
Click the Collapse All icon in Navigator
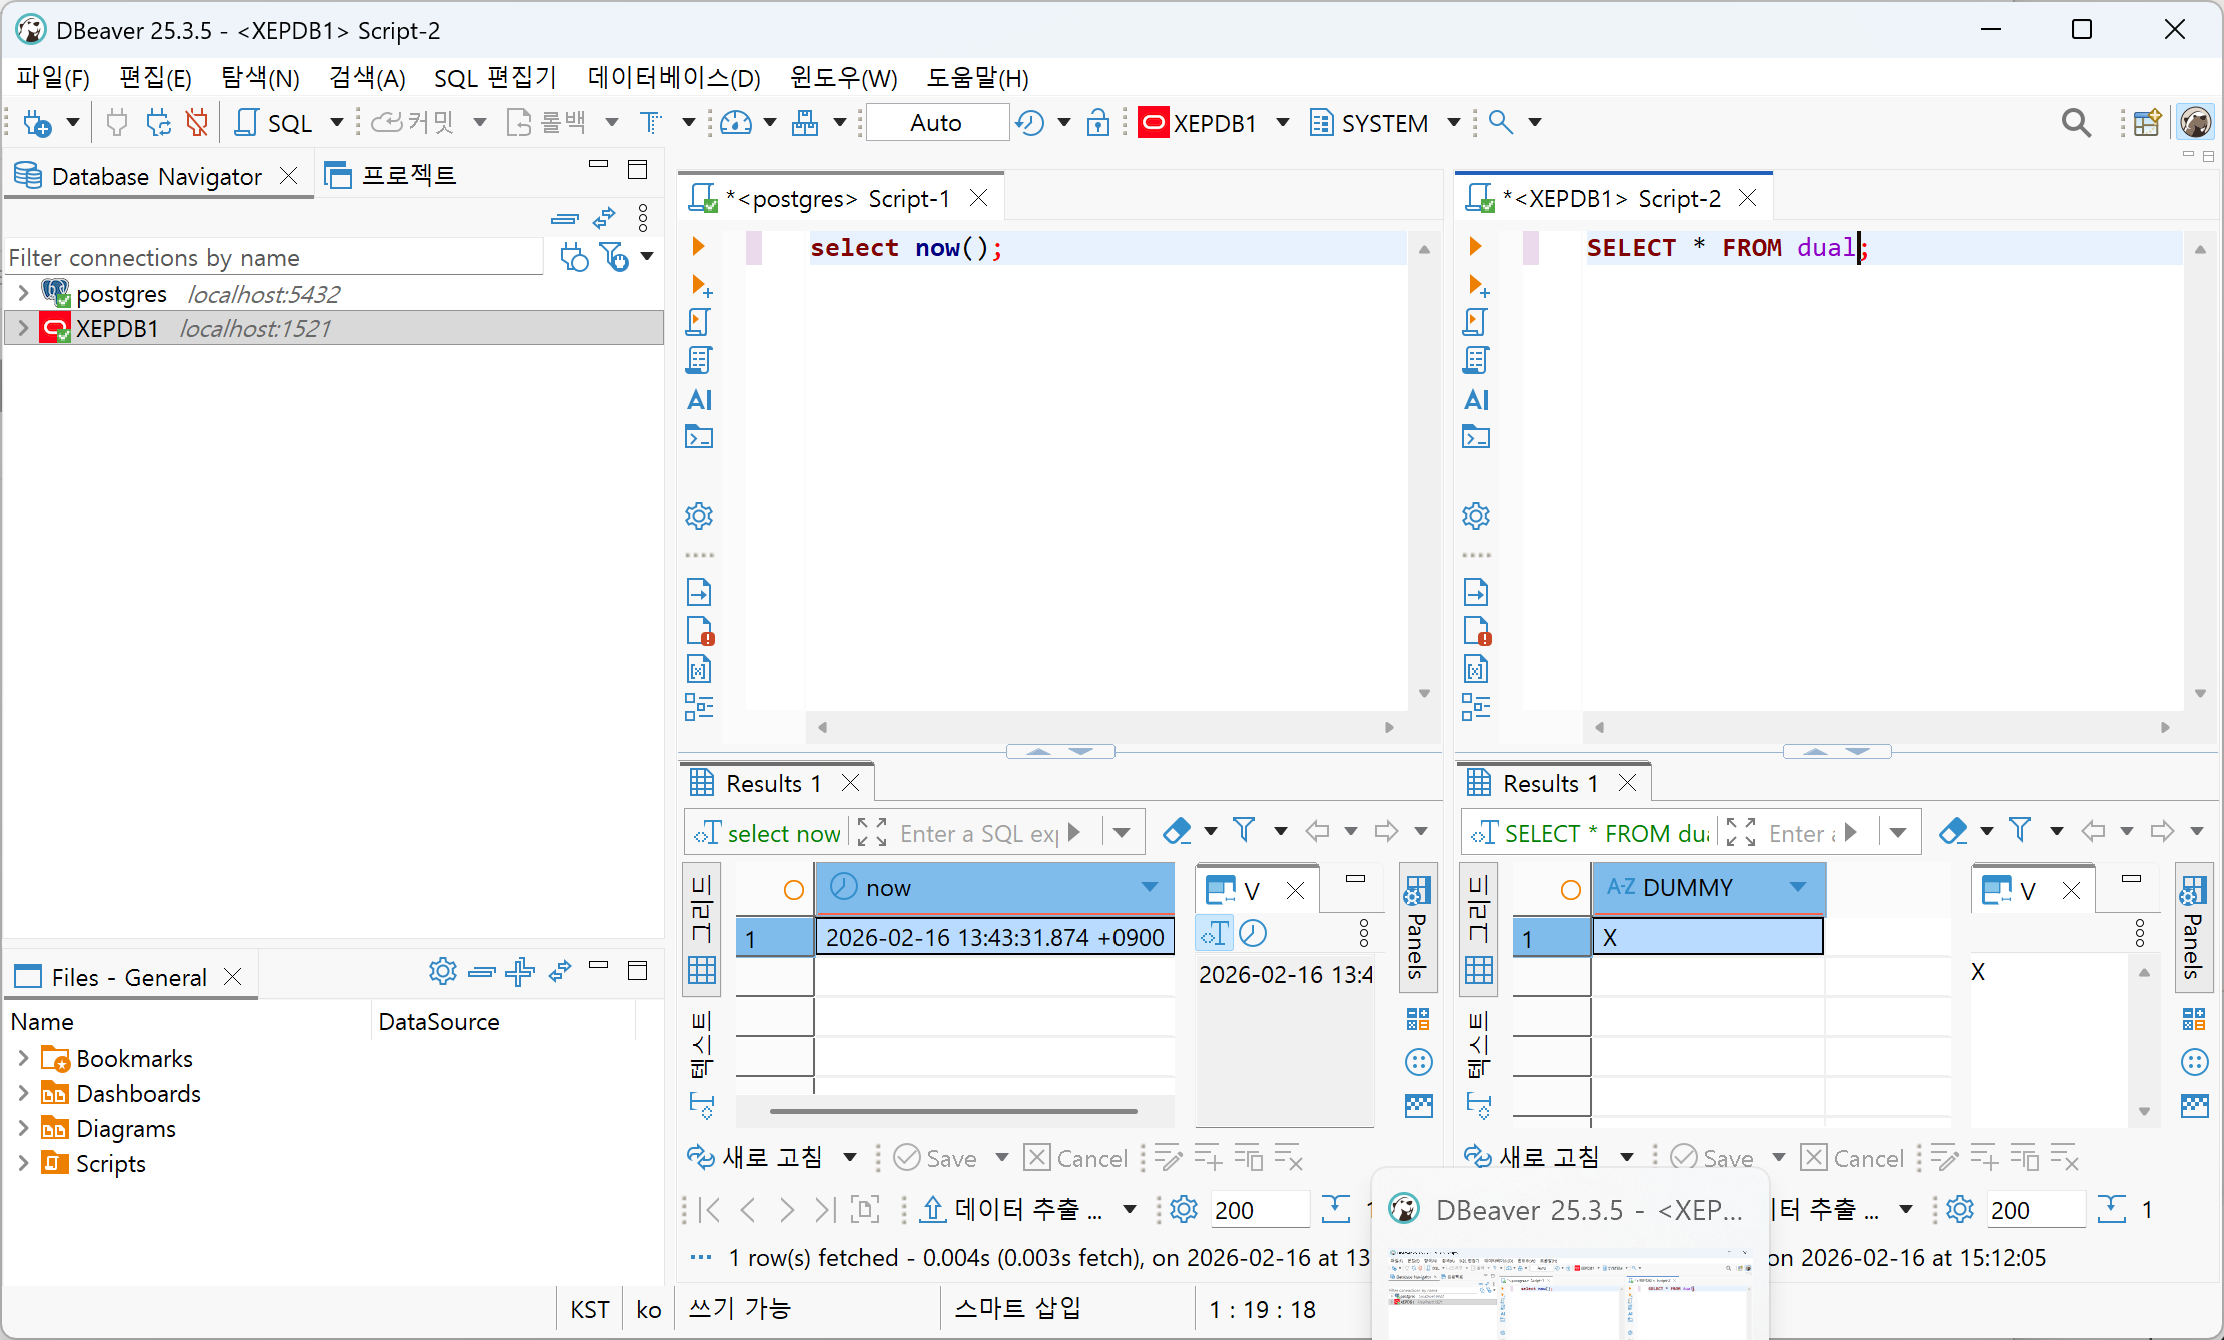pyautogui.click(x=565, y=218)
